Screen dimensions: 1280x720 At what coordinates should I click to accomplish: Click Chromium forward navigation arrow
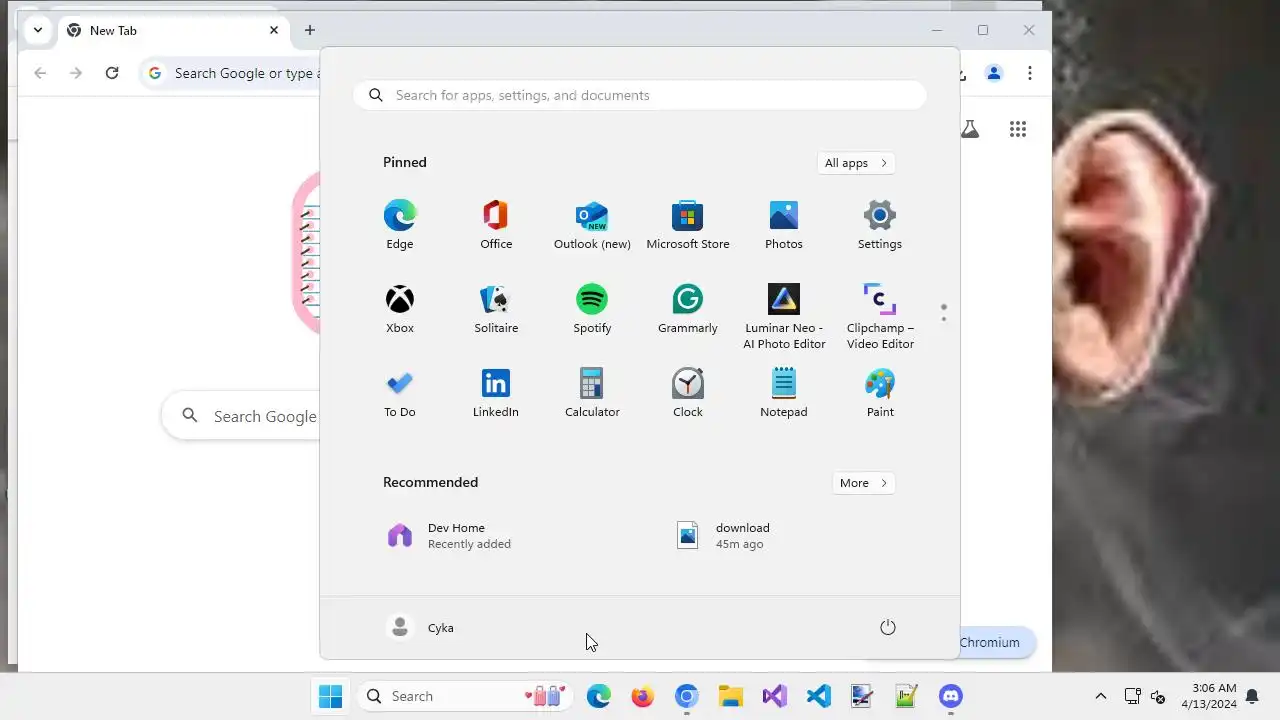(76, 73)
